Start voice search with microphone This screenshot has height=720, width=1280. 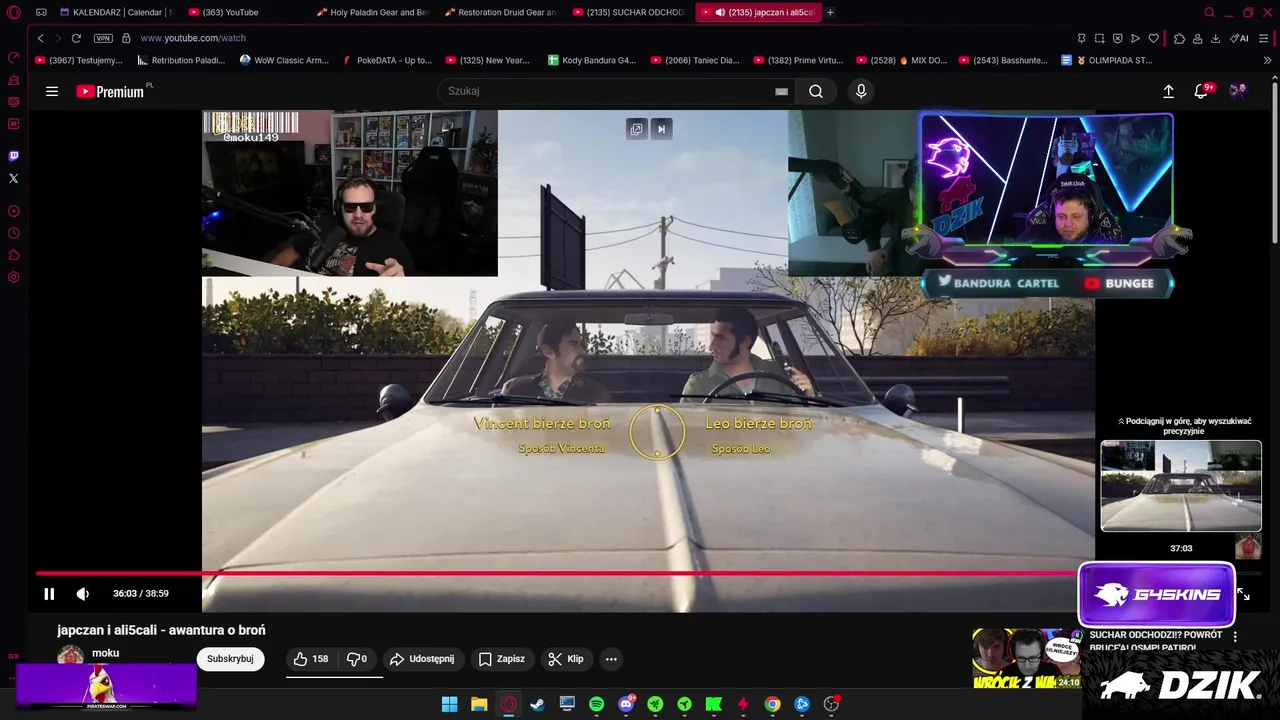click(x=861, y=91)
